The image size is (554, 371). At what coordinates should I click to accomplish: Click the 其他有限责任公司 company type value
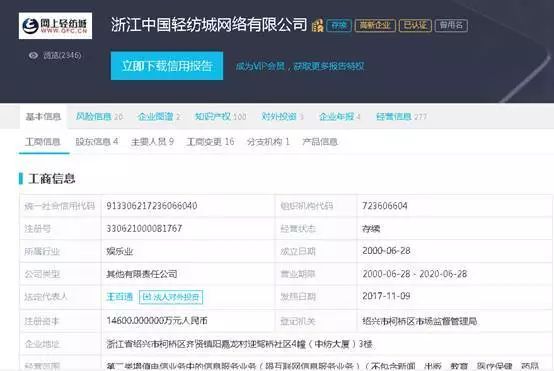point(142,274)
